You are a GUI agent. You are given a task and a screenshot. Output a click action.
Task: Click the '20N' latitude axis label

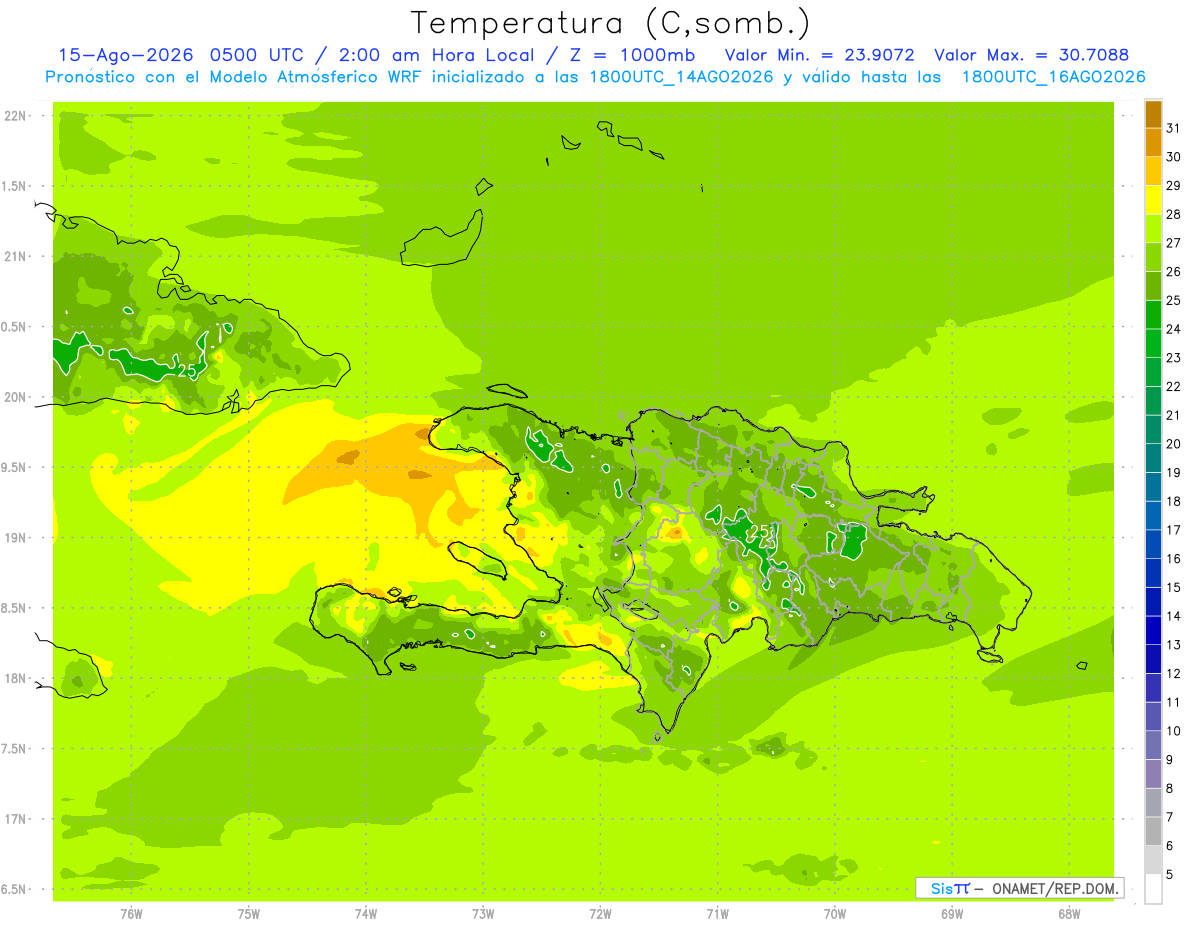point(15,397)
